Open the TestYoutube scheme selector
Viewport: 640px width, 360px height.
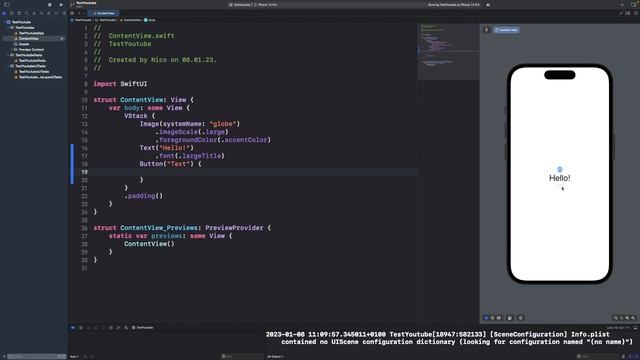pyautogui.click(x=240, y=5)
